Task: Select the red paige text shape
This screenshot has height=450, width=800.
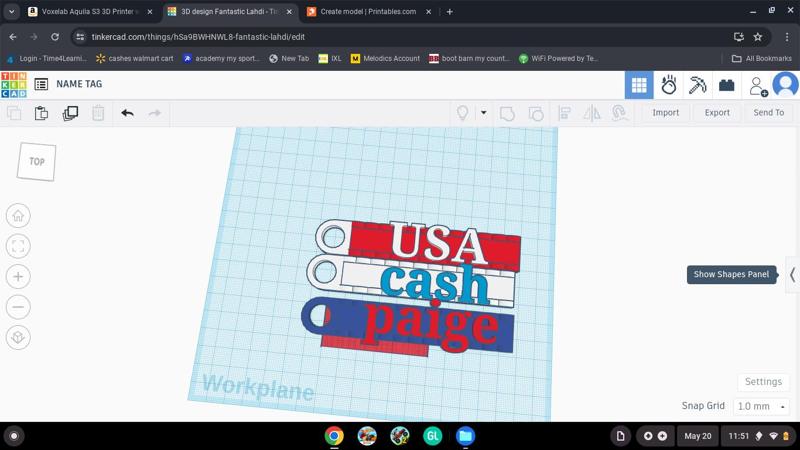Action: [x=431, y=327]
